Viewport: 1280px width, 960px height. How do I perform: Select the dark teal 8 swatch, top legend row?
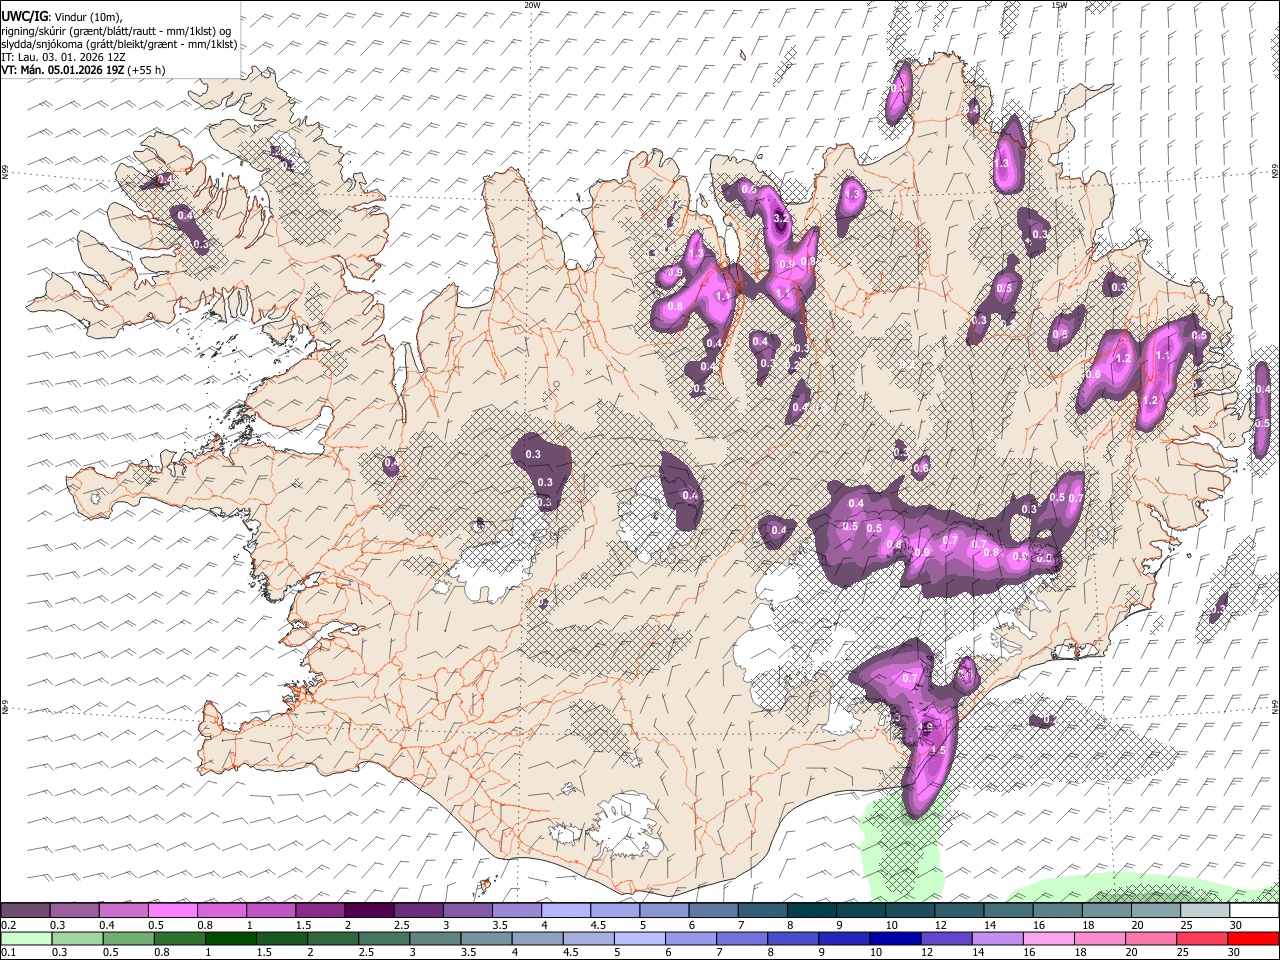coord(811,910)
